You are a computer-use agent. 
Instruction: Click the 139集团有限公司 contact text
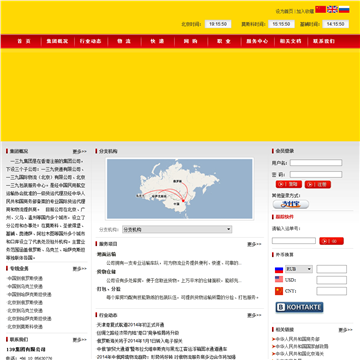pyautogui.click(x=26, y=350)
